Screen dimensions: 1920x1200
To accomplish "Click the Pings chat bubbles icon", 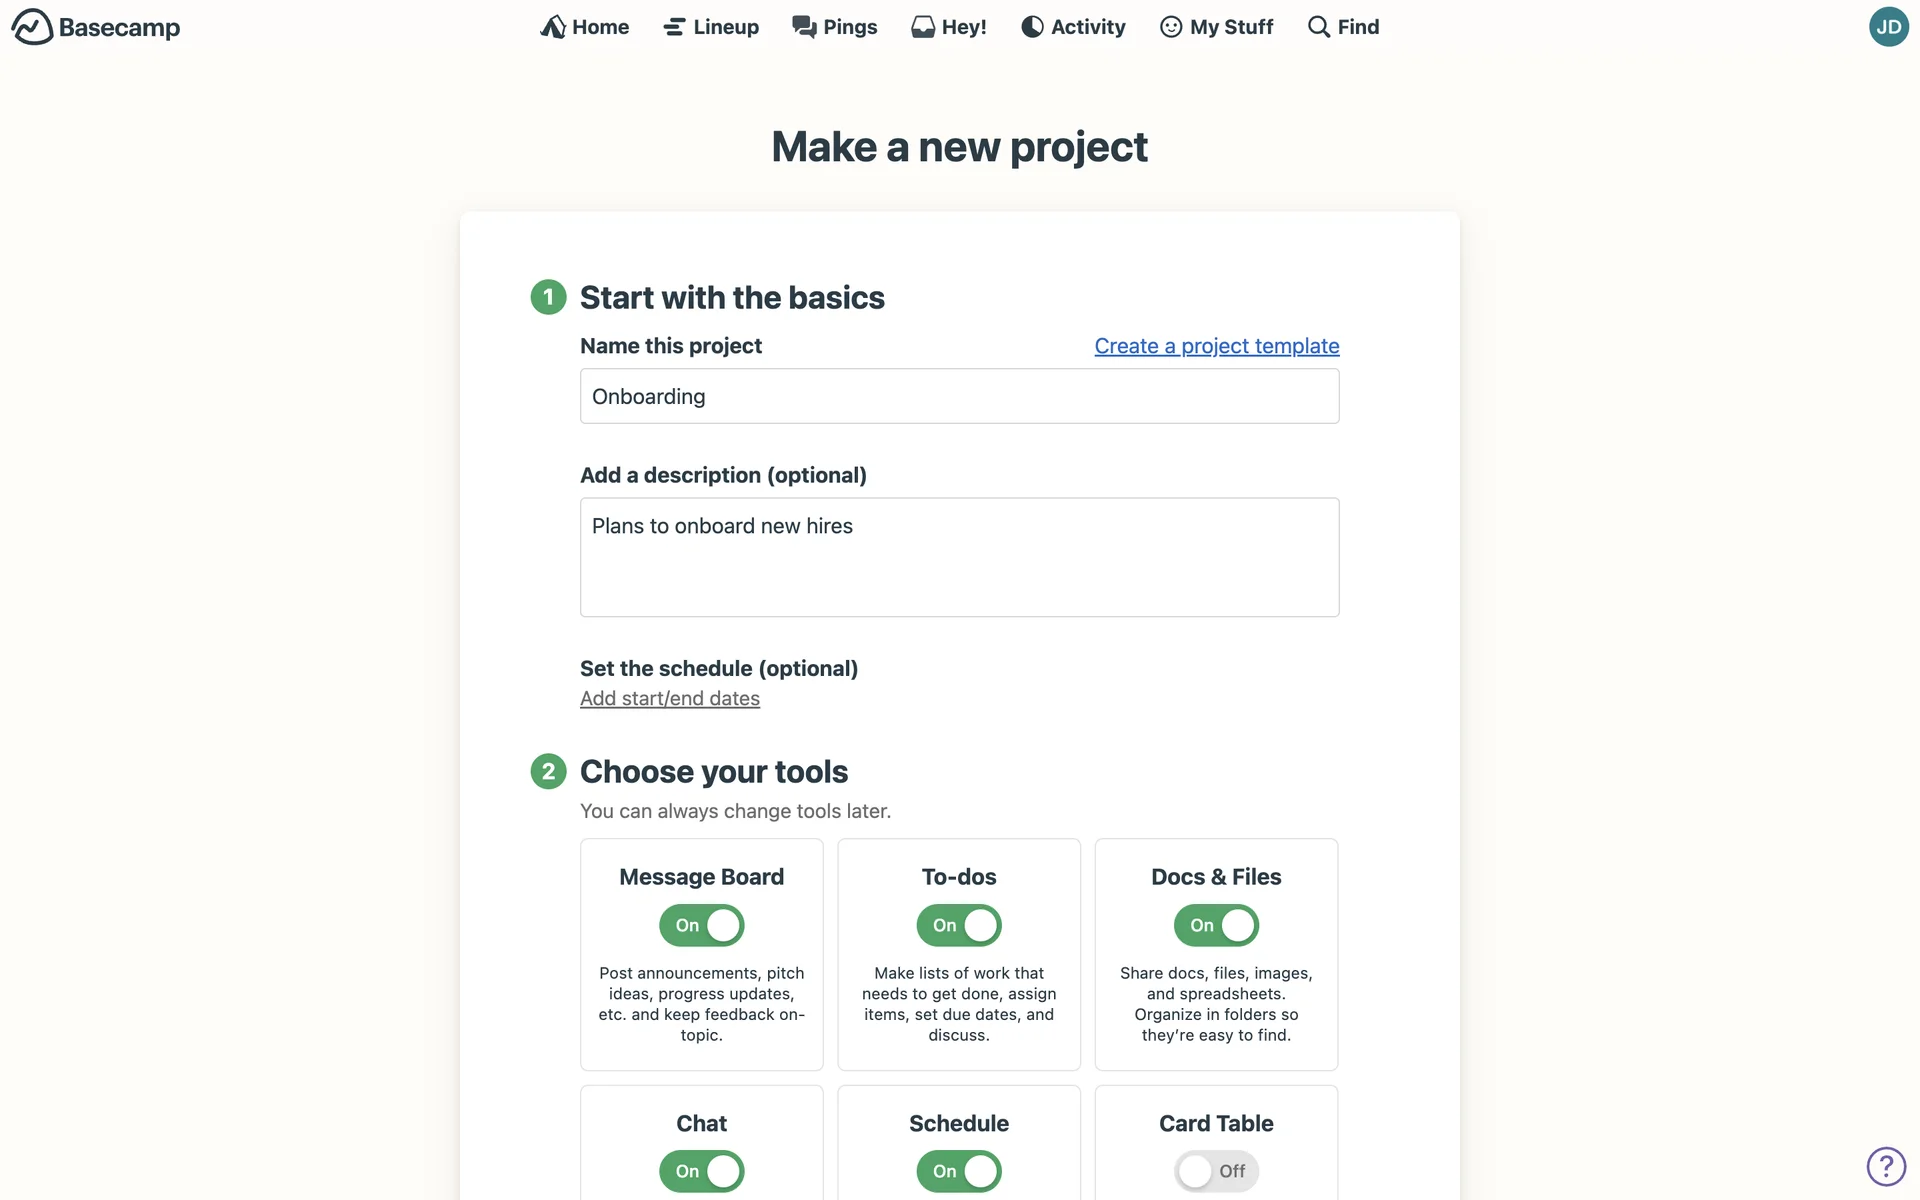I will [x=804, y=27].
